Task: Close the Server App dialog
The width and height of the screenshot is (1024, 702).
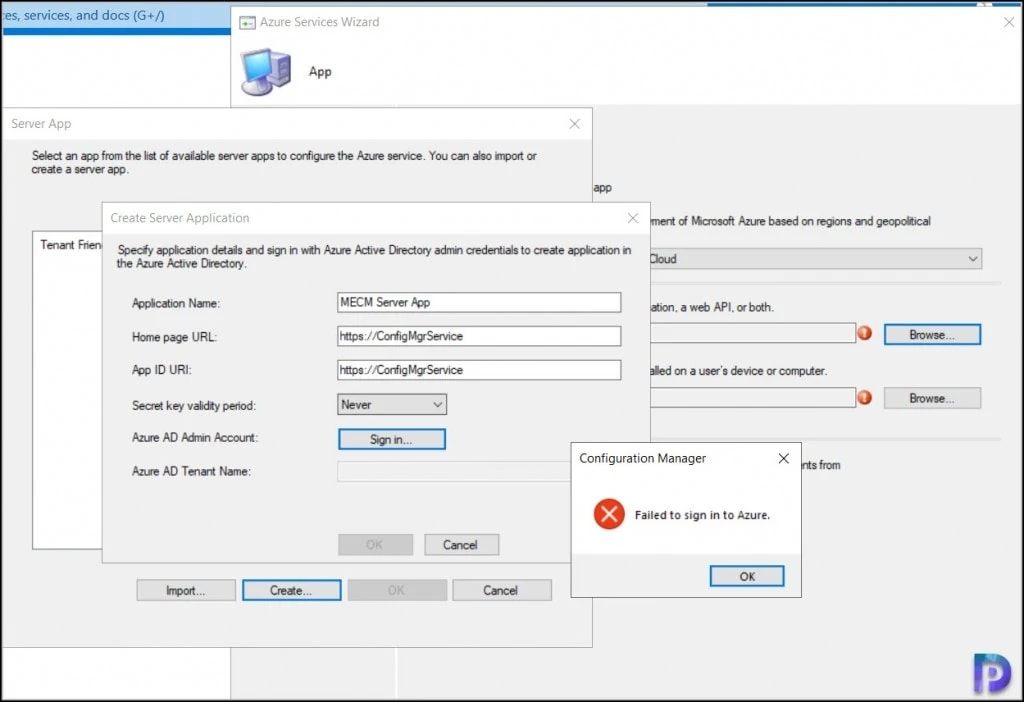Action: tap(575, 124)
